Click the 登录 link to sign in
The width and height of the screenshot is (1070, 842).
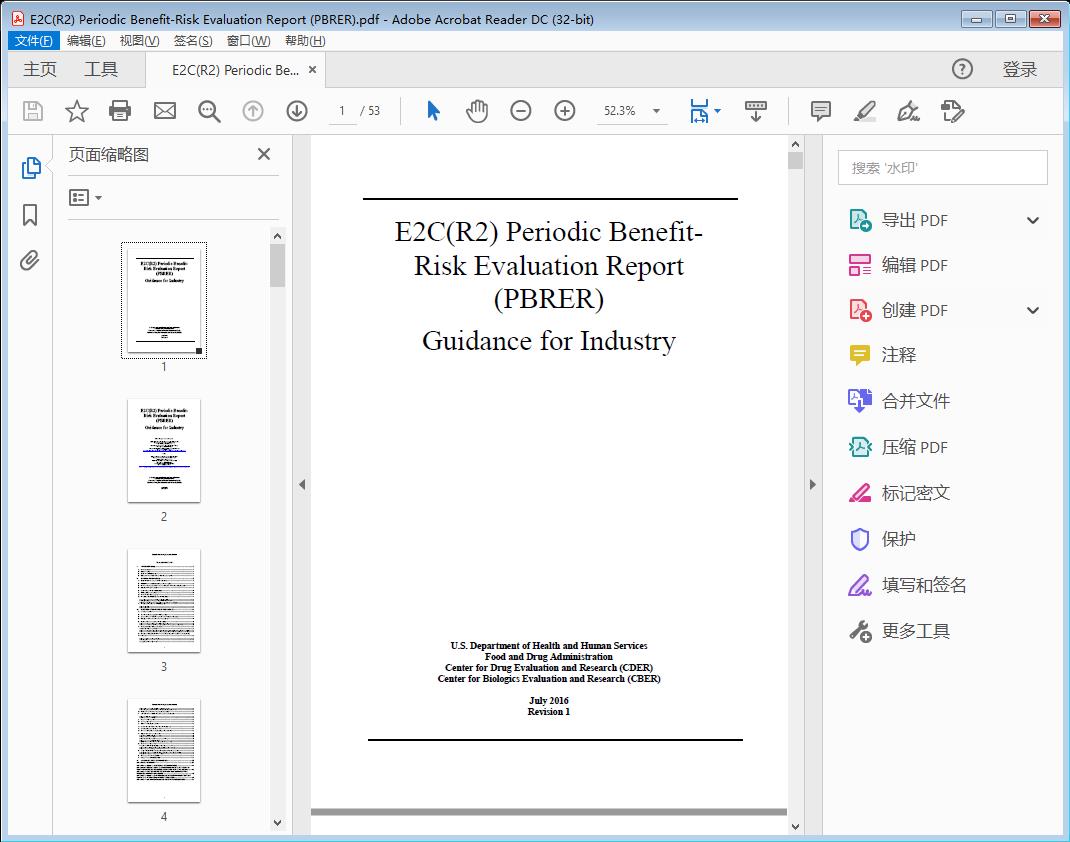click(x=1020, y=69)
